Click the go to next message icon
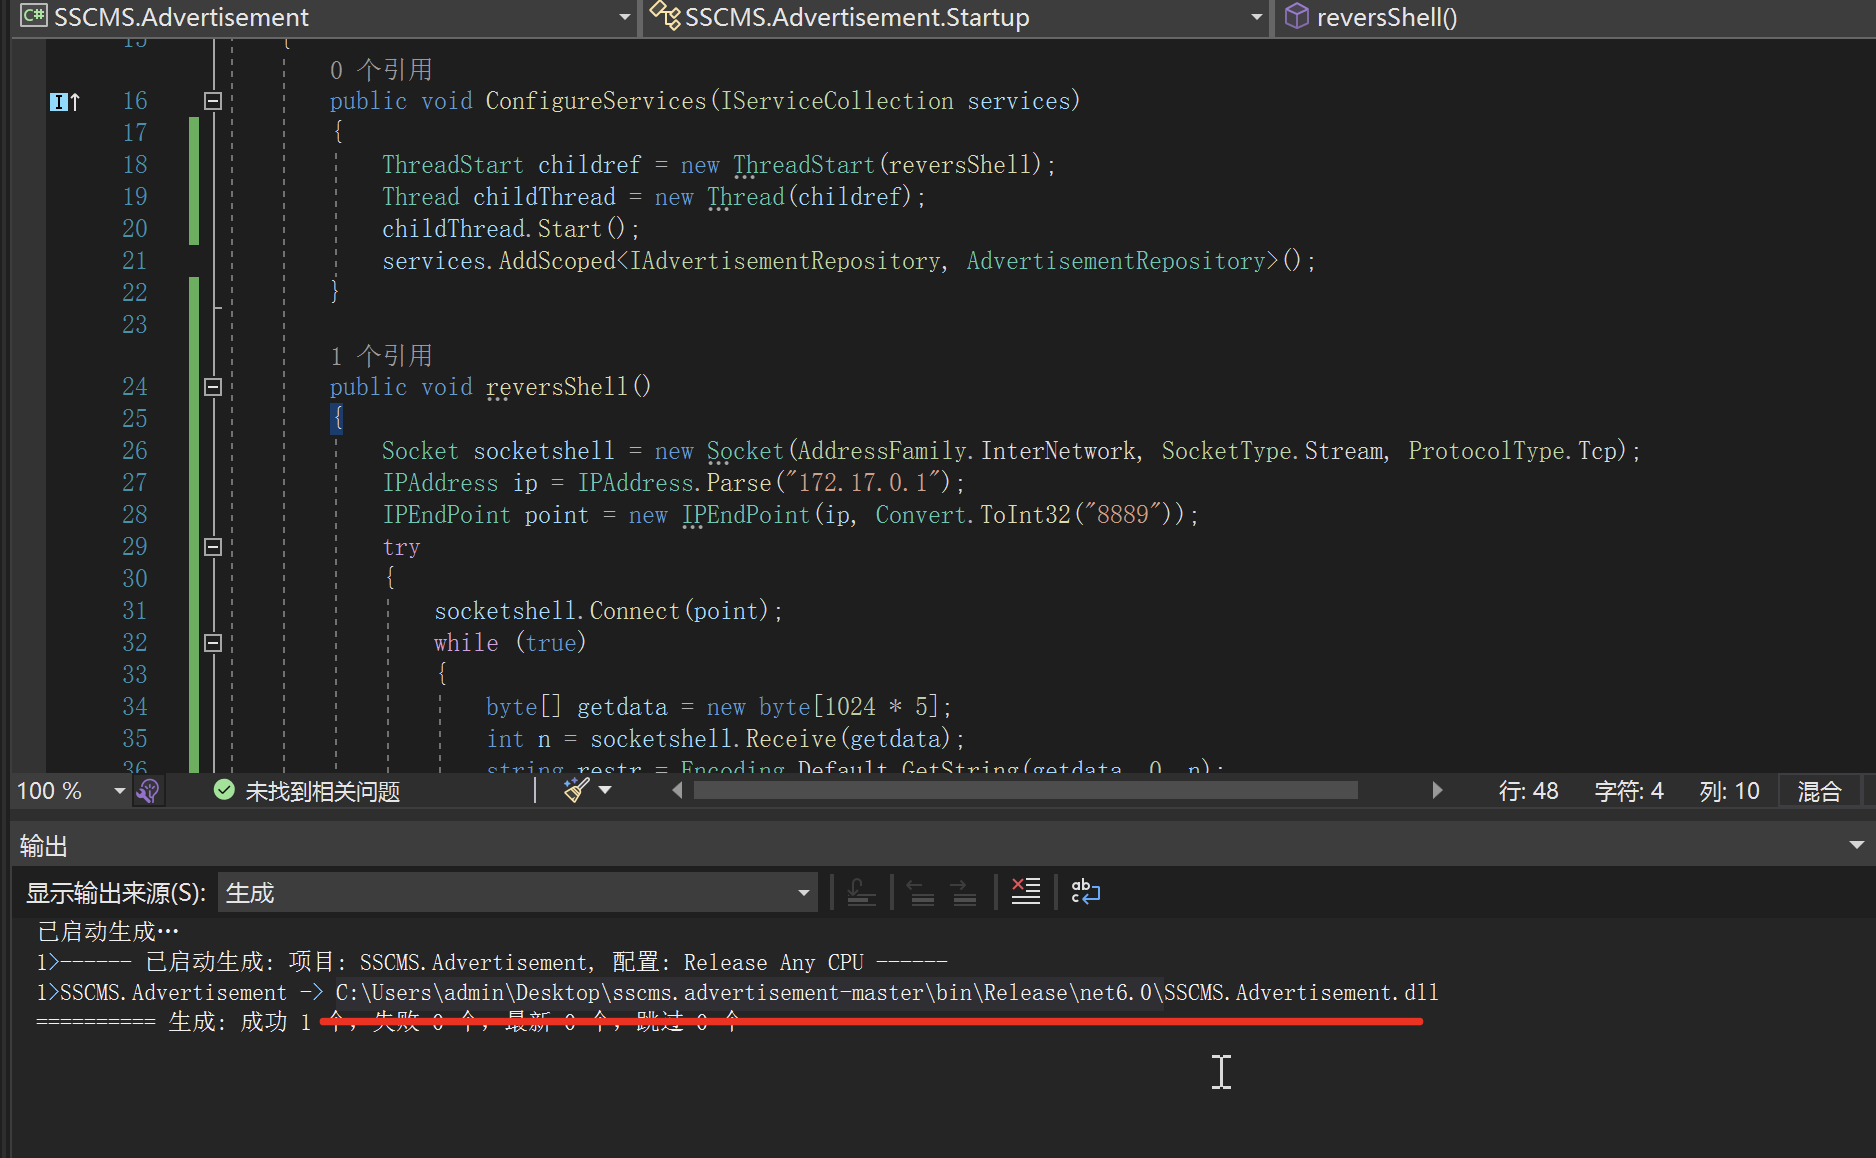The height and width of the screenshot is (1158, 1876). [964, 892]
